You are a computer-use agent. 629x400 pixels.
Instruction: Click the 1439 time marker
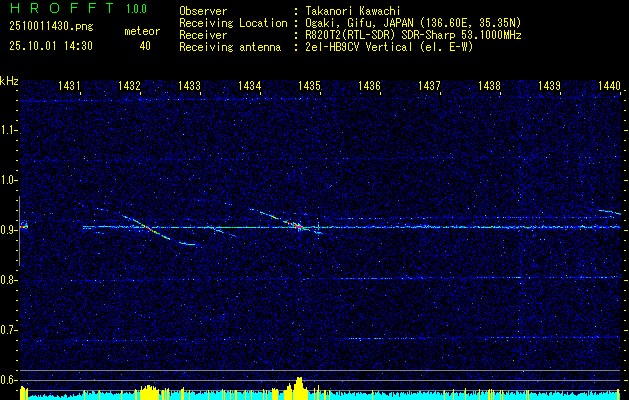click(x=549, y=85)
